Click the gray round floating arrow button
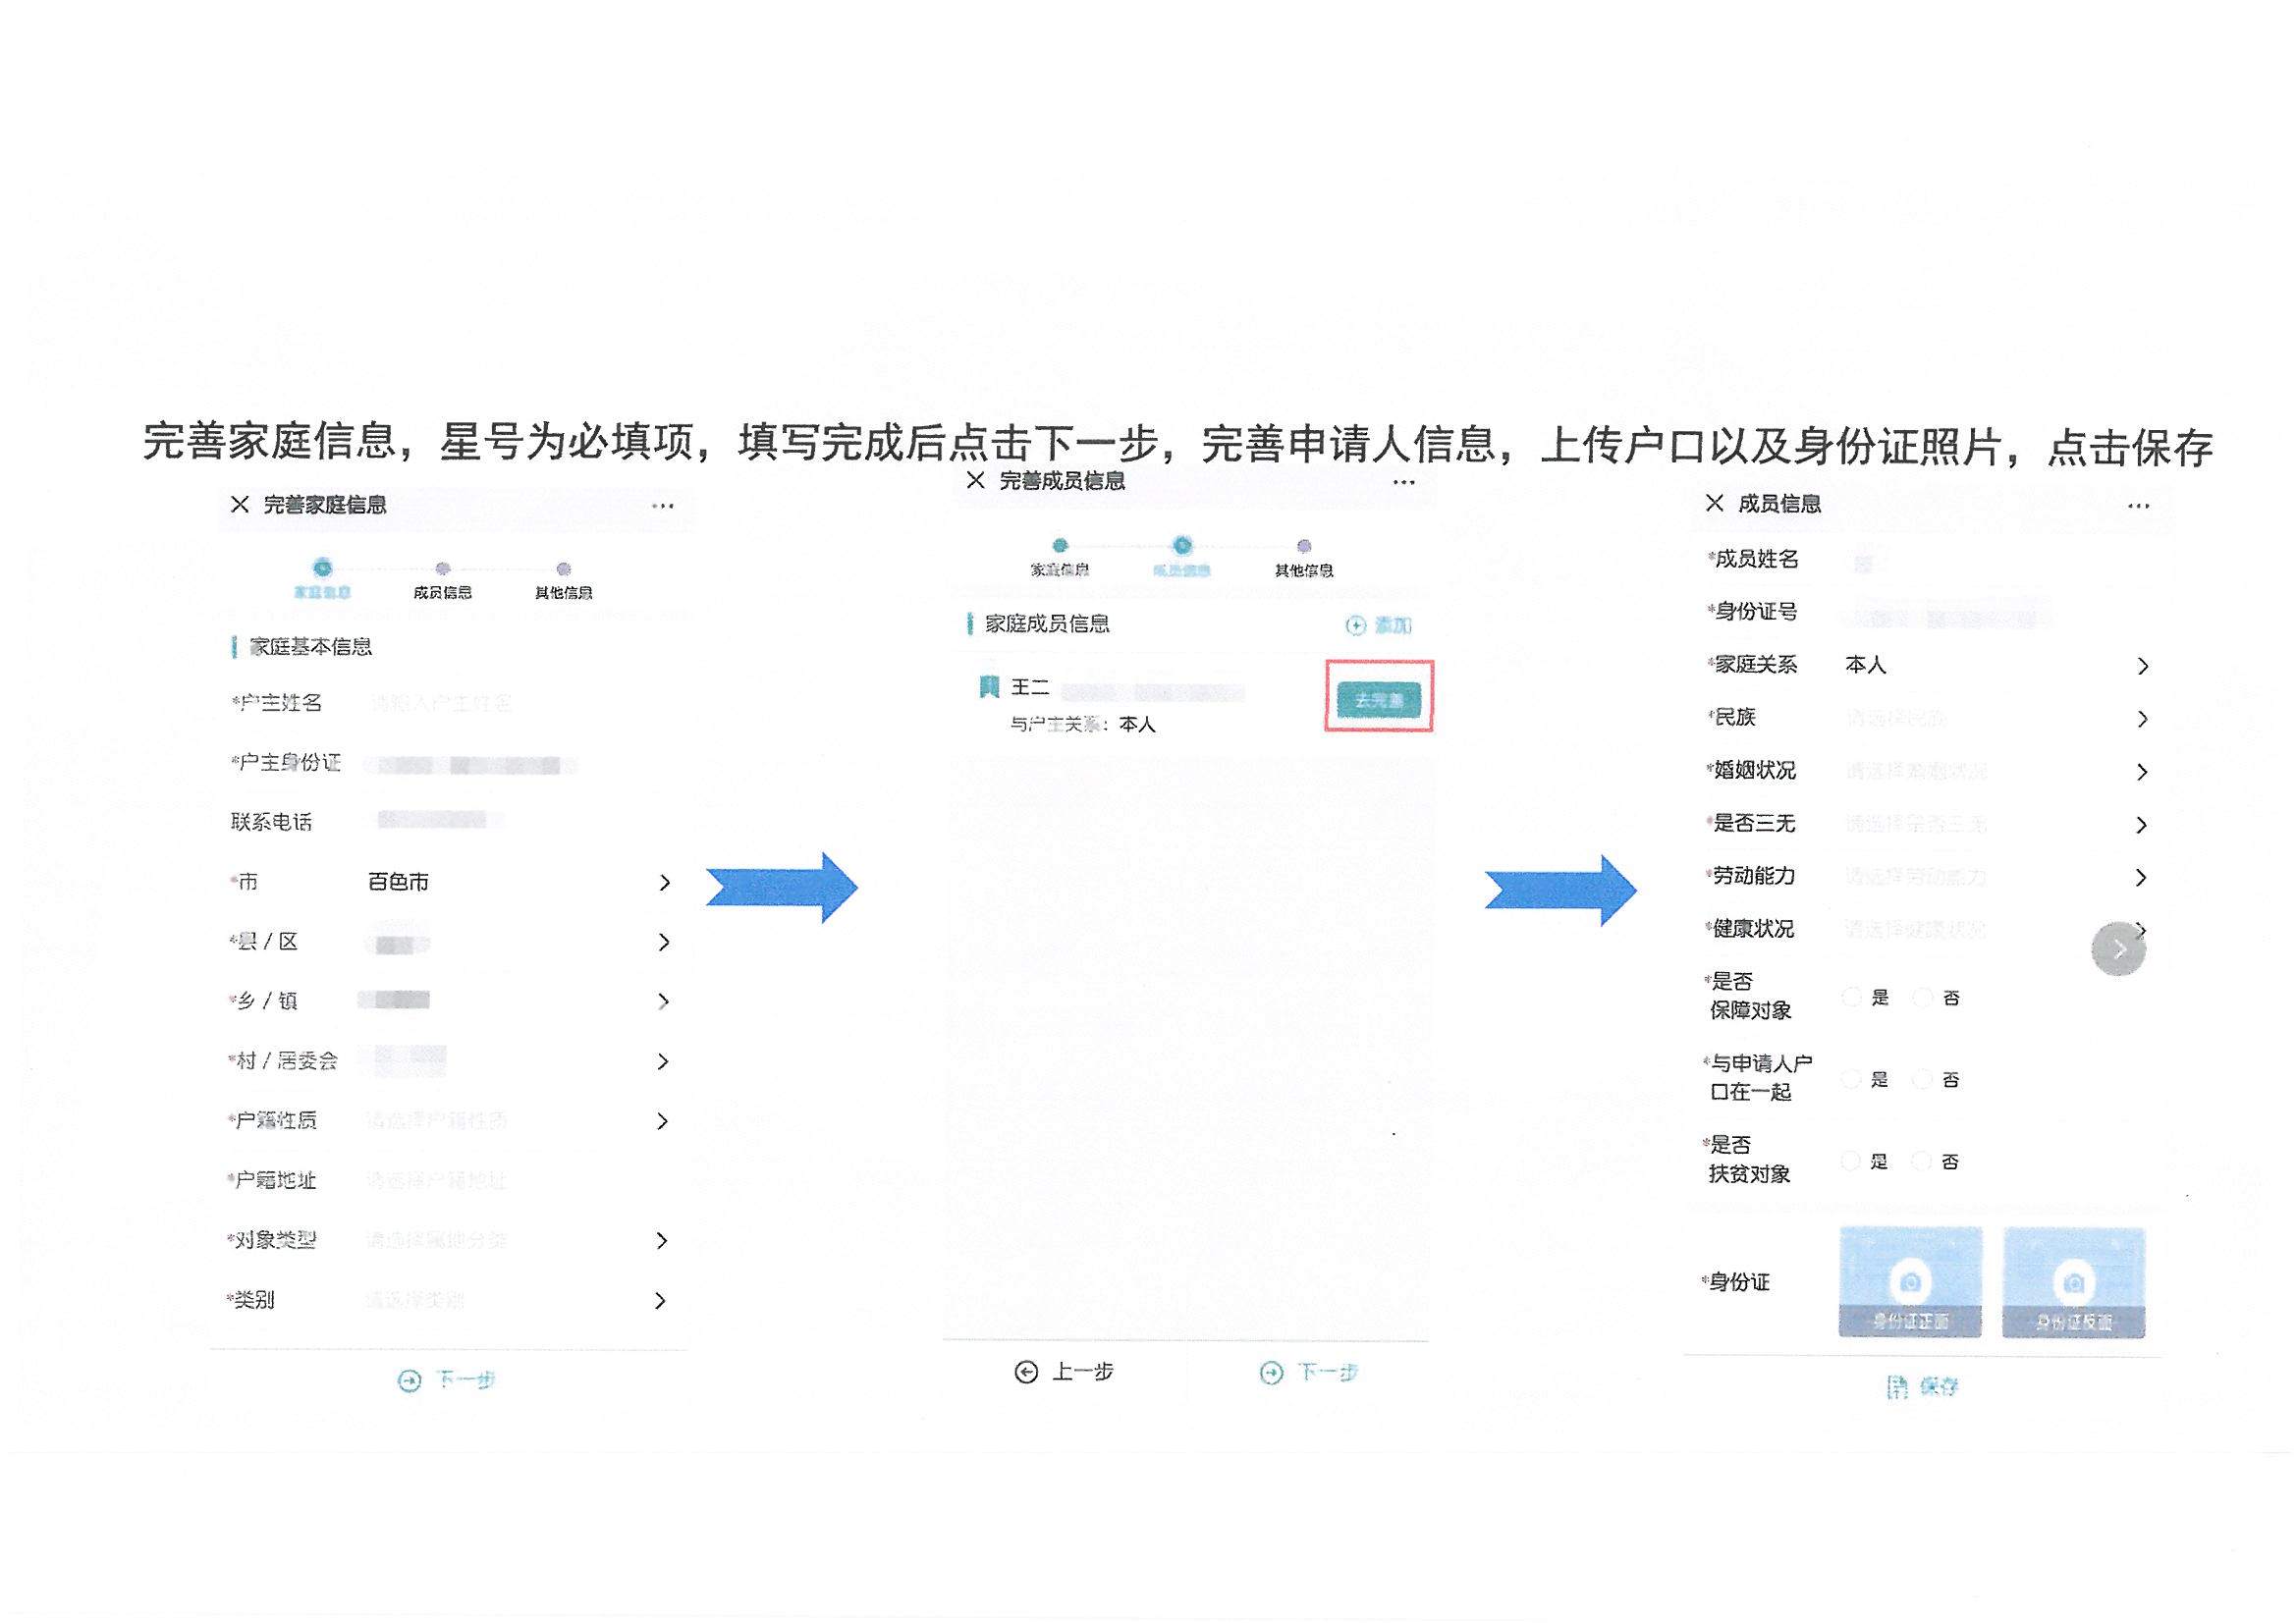 (2117, 950)
